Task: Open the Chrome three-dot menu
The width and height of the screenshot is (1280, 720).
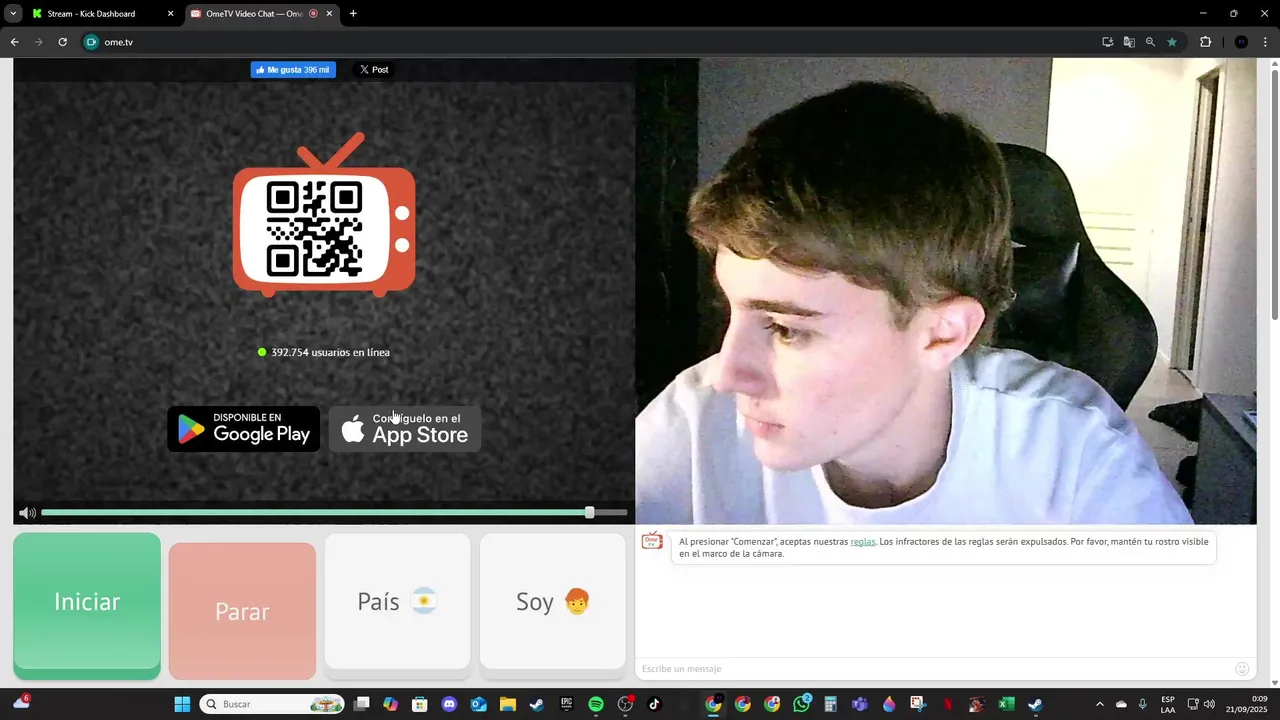Action: click(1266, 42)
